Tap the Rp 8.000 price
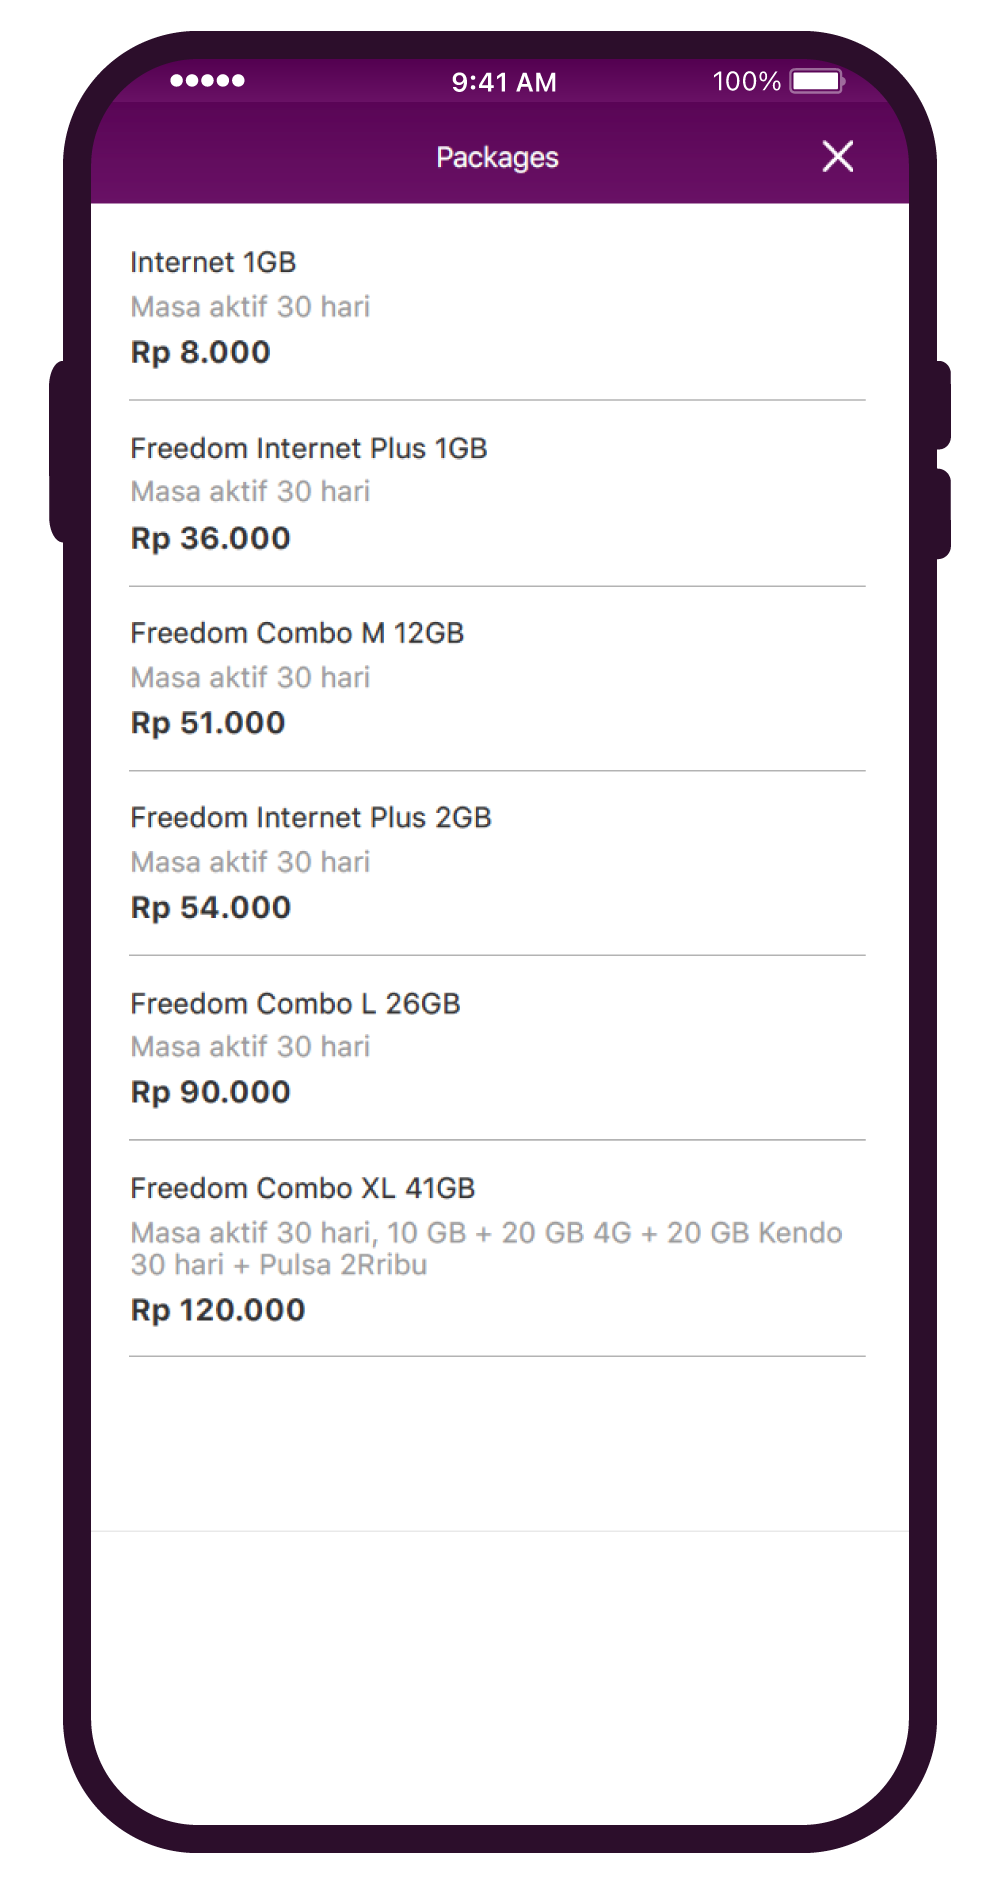The height and width of the screenshot is (1882, 1000). pyautogui.click(x=200, y=352)
